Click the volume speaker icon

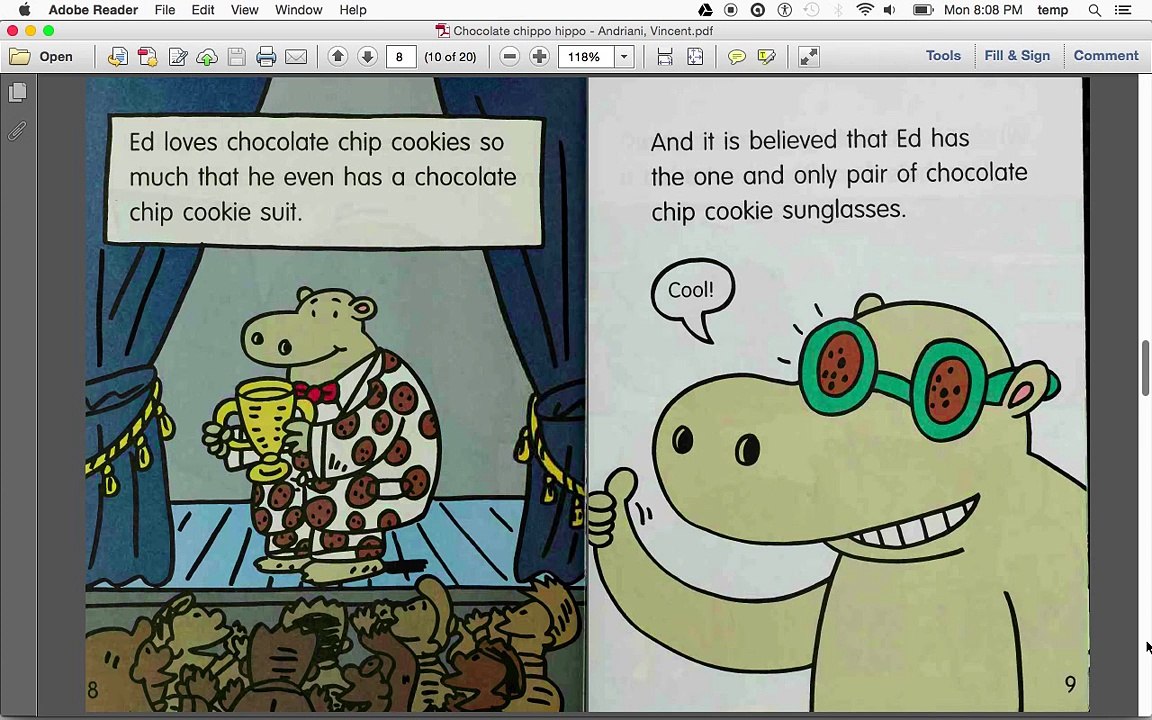click(890, 10)
